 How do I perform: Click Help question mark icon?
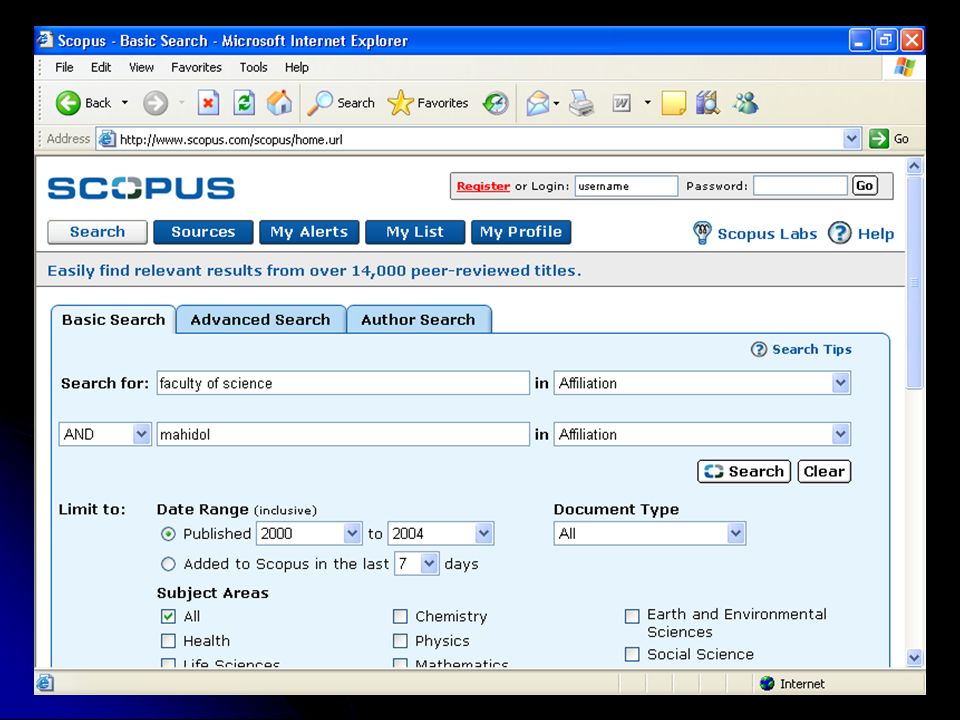coord(839,233)
